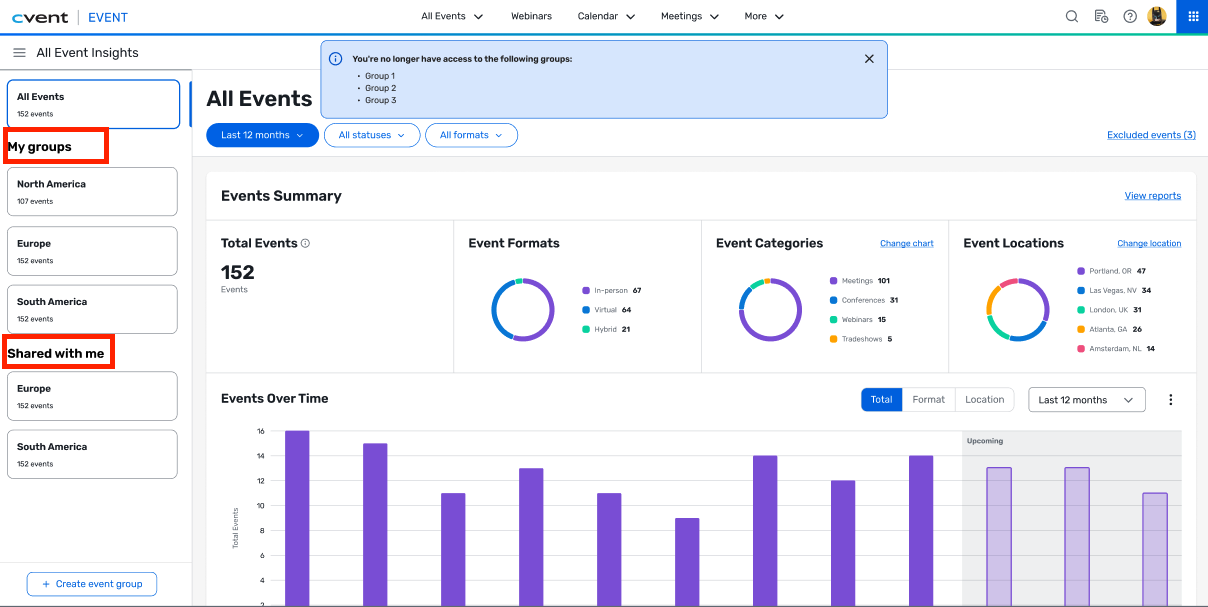Open the help question mark icon
1208x607 pixels.
click(1130, 16)
